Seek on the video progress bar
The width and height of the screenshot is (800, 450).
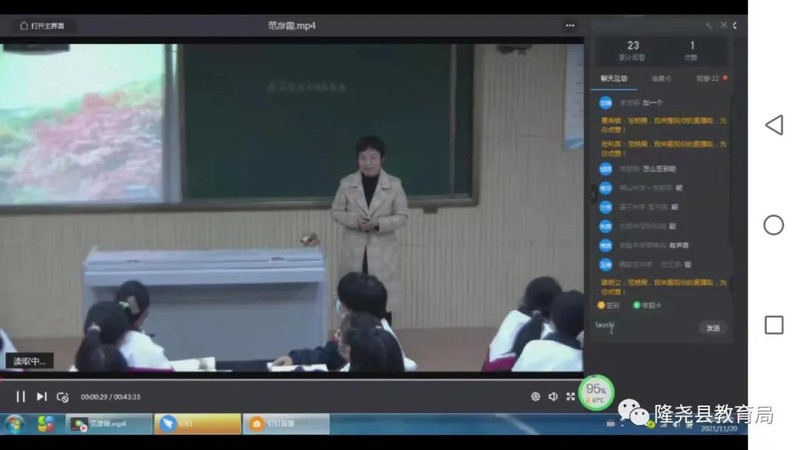(x=292, y=379)
